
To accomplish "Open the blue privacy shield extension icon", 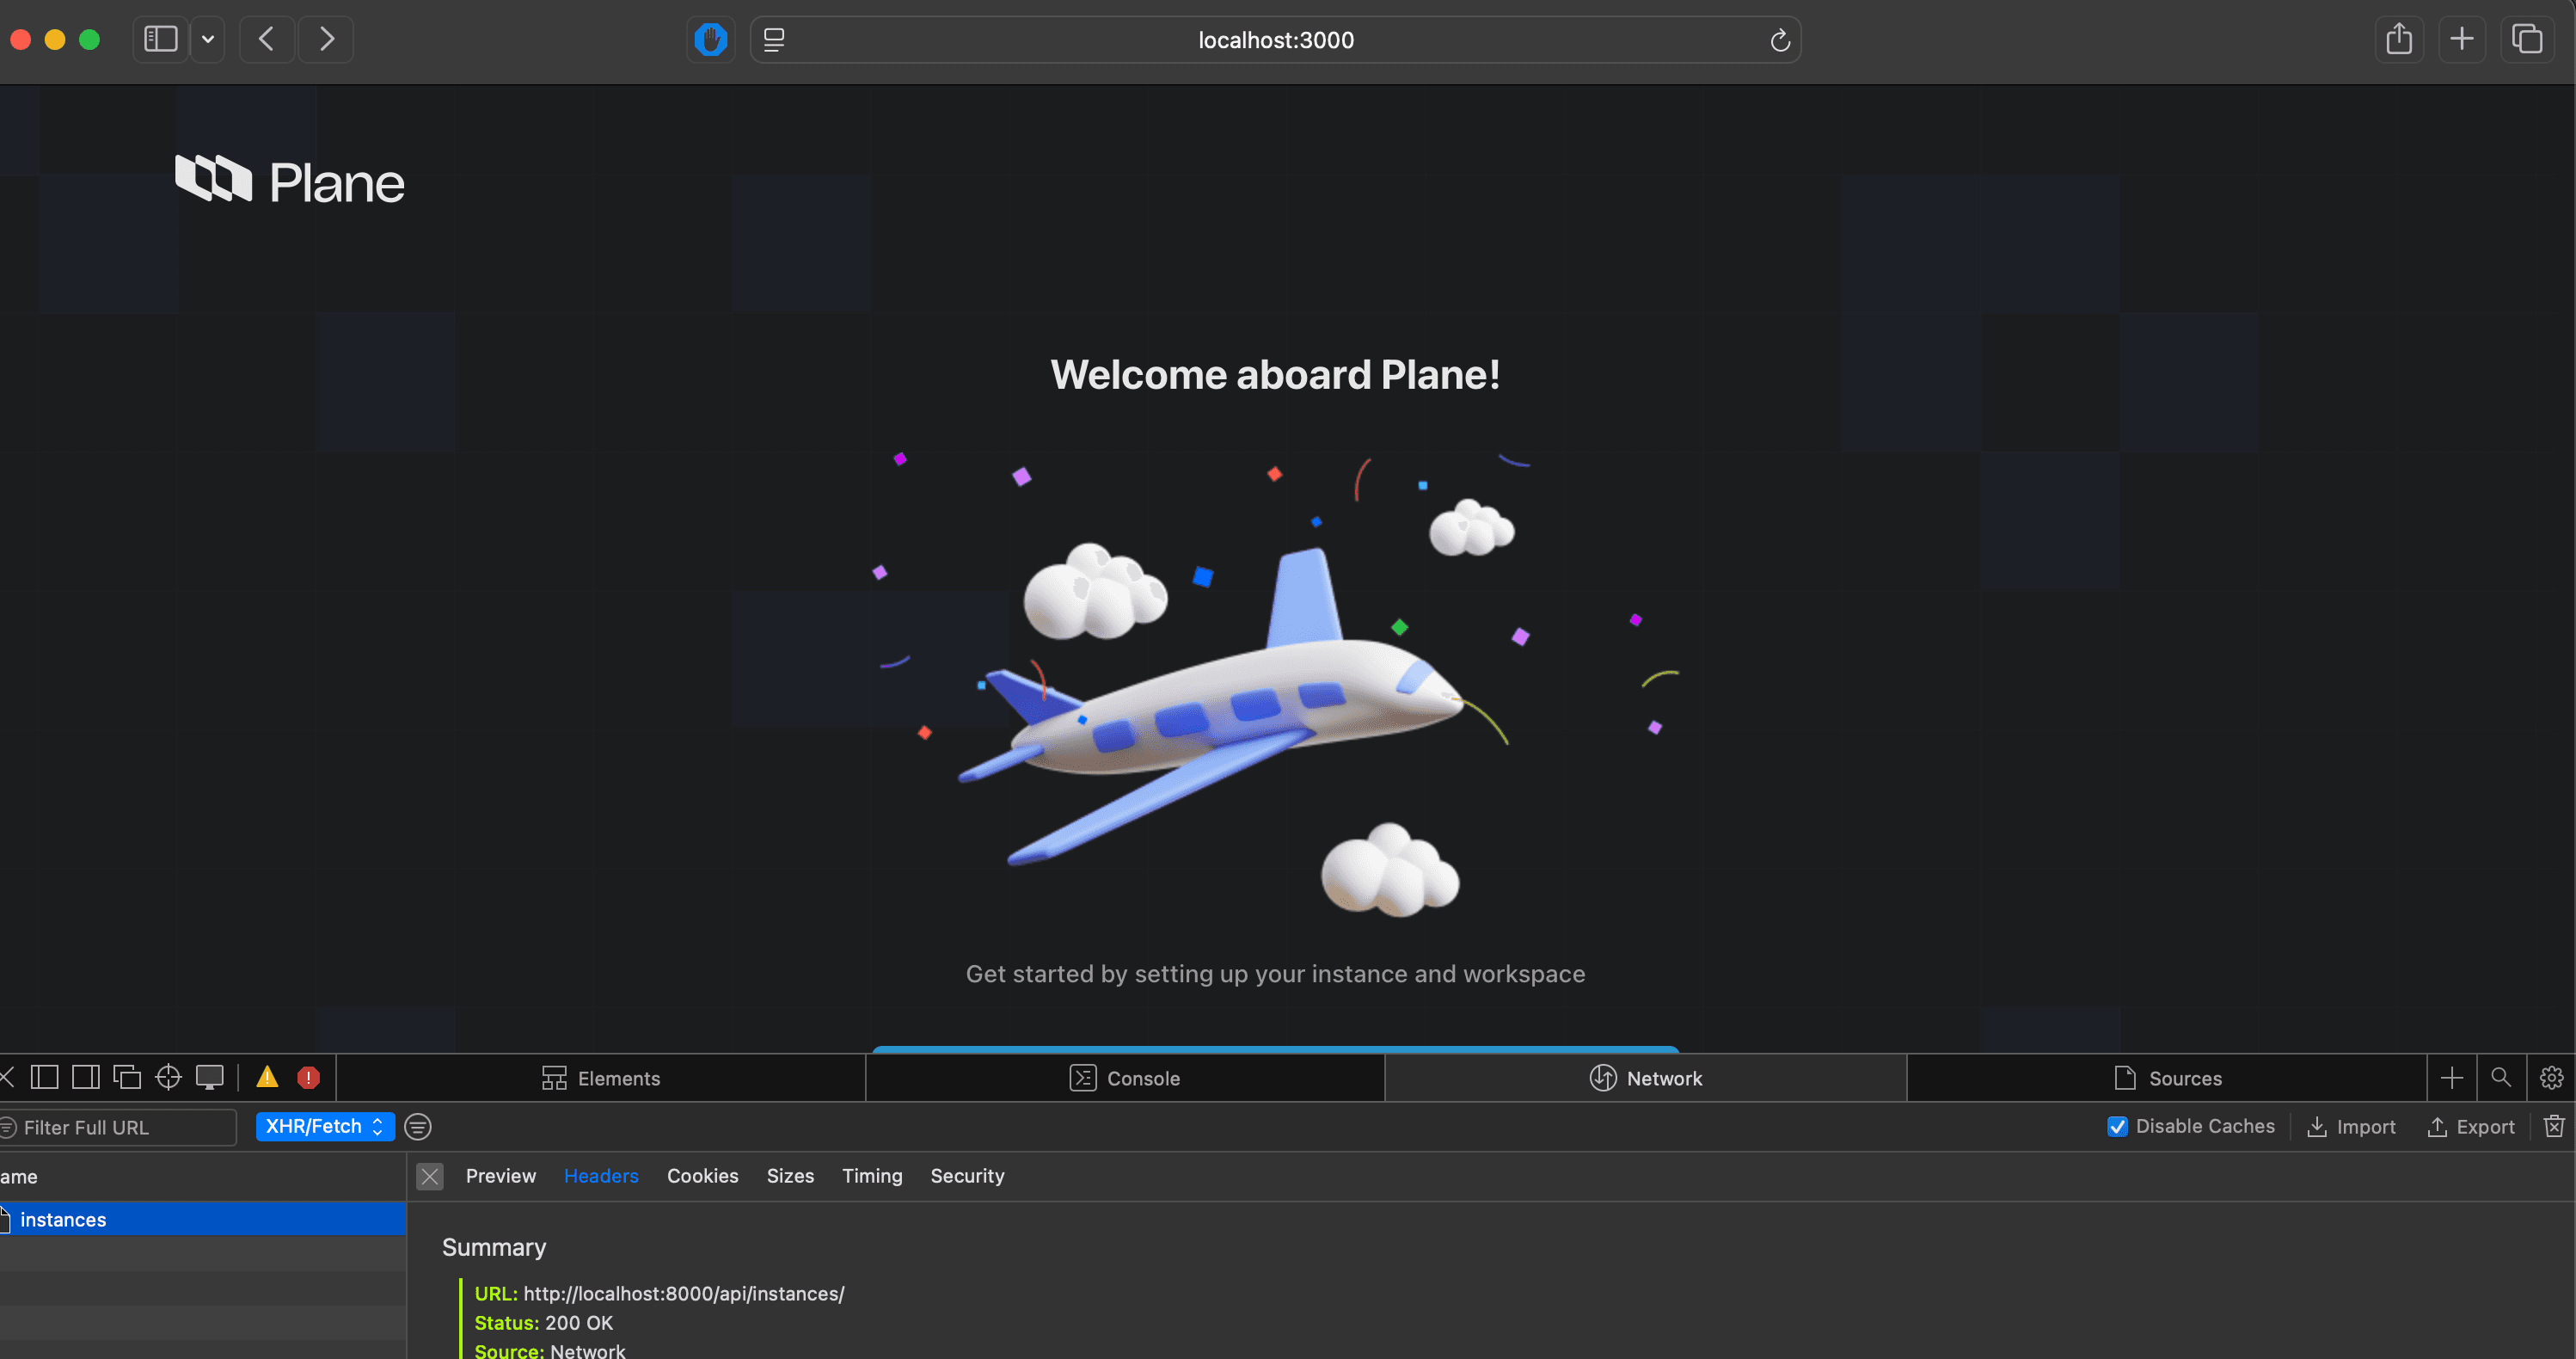I will click(710, 40).
